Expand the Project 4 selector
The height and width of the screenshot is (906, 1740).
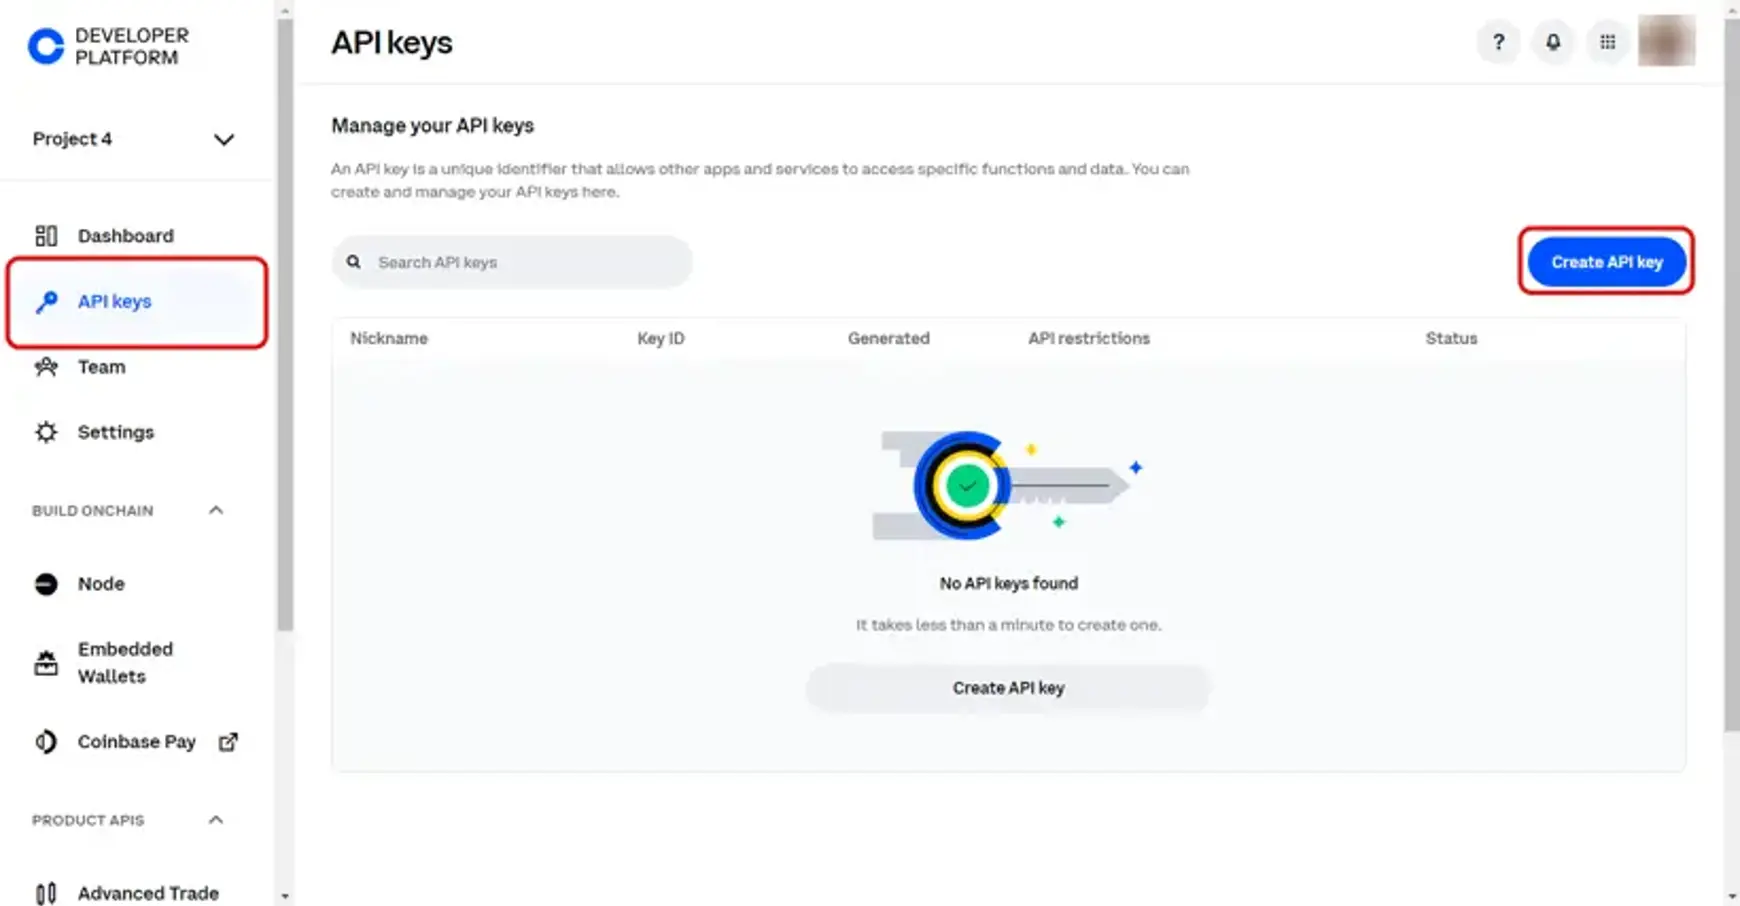pos(224,139)
